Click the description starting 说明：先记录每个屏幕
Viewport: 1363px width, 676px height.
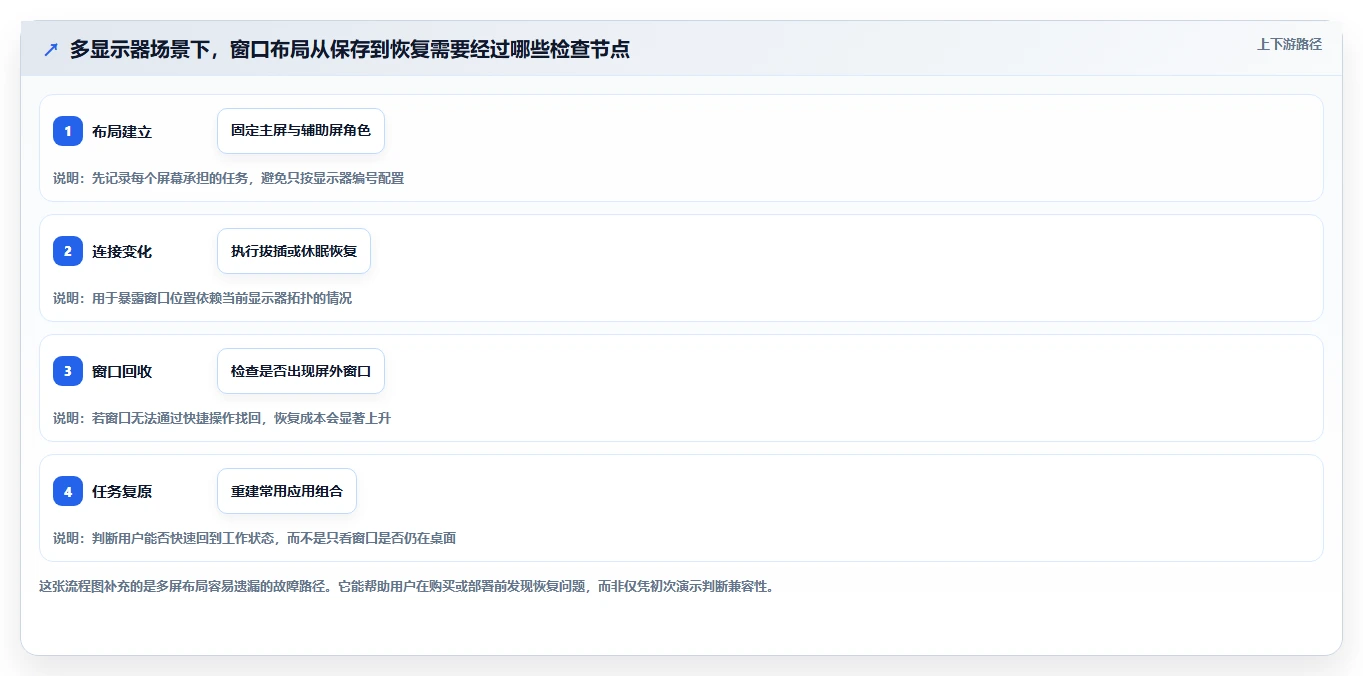[x=229, y=178]
